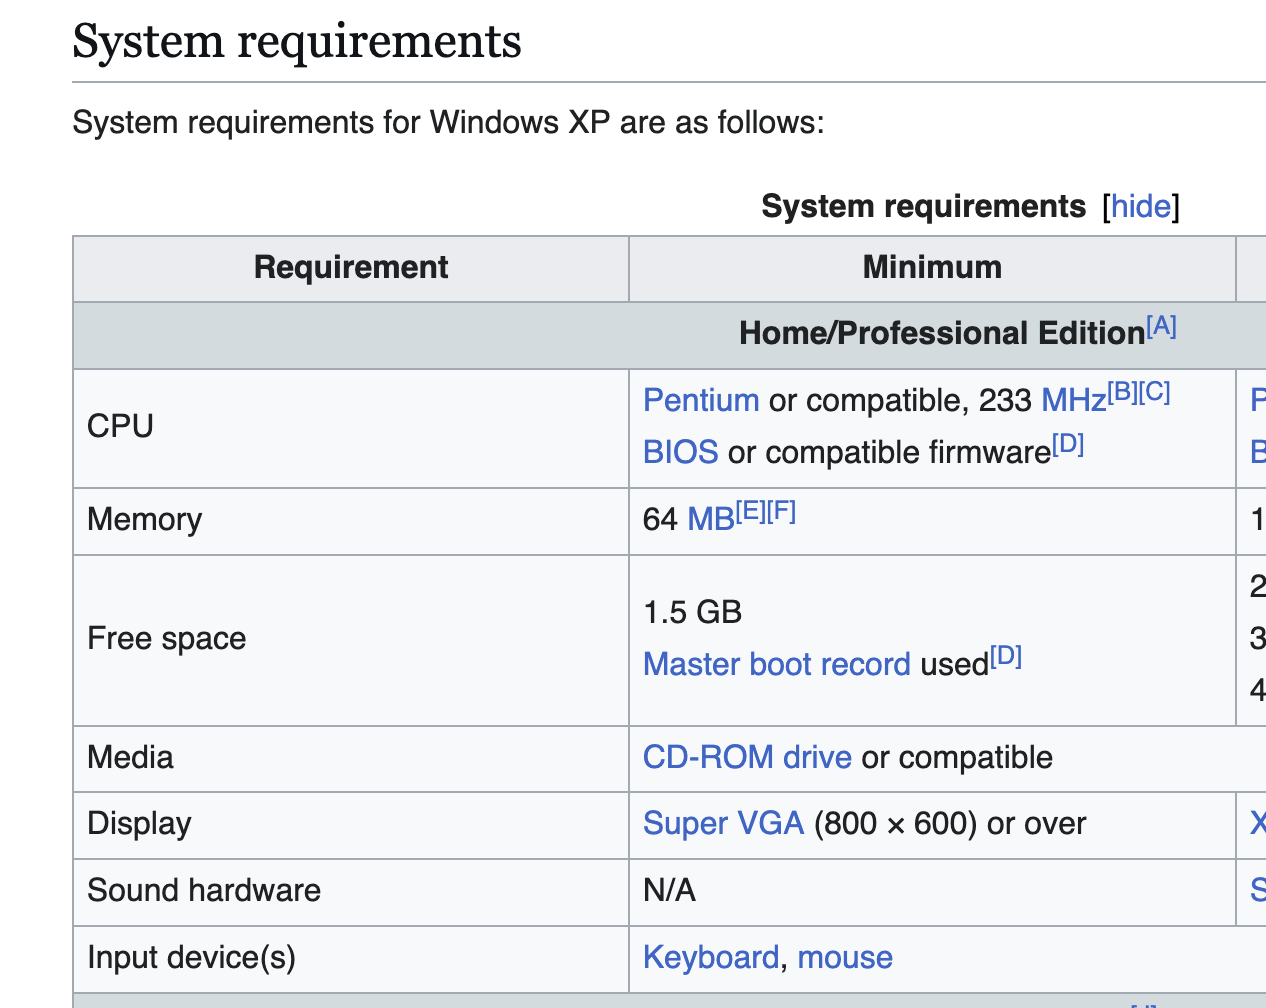
Task: Open the Keyboard link
Action: (x=710, y=957)
